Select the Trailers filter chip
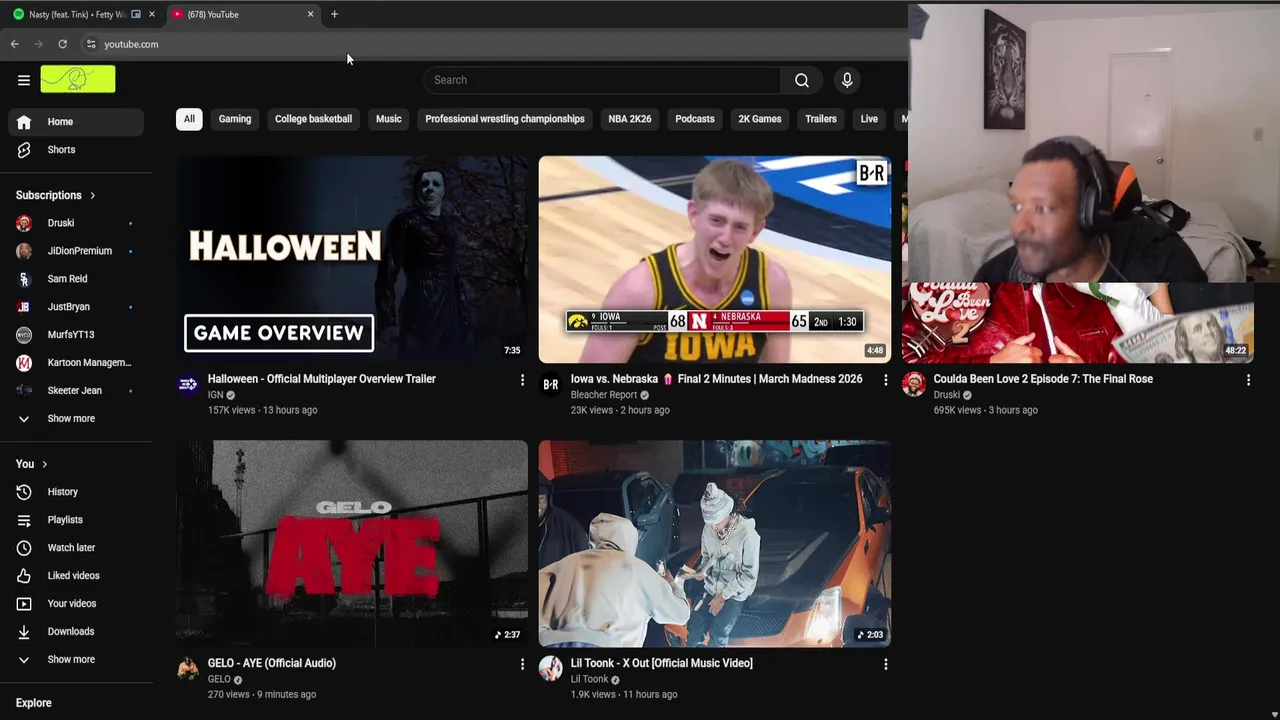This screenshot has width=1280, height=720. [x=821, y=119]
